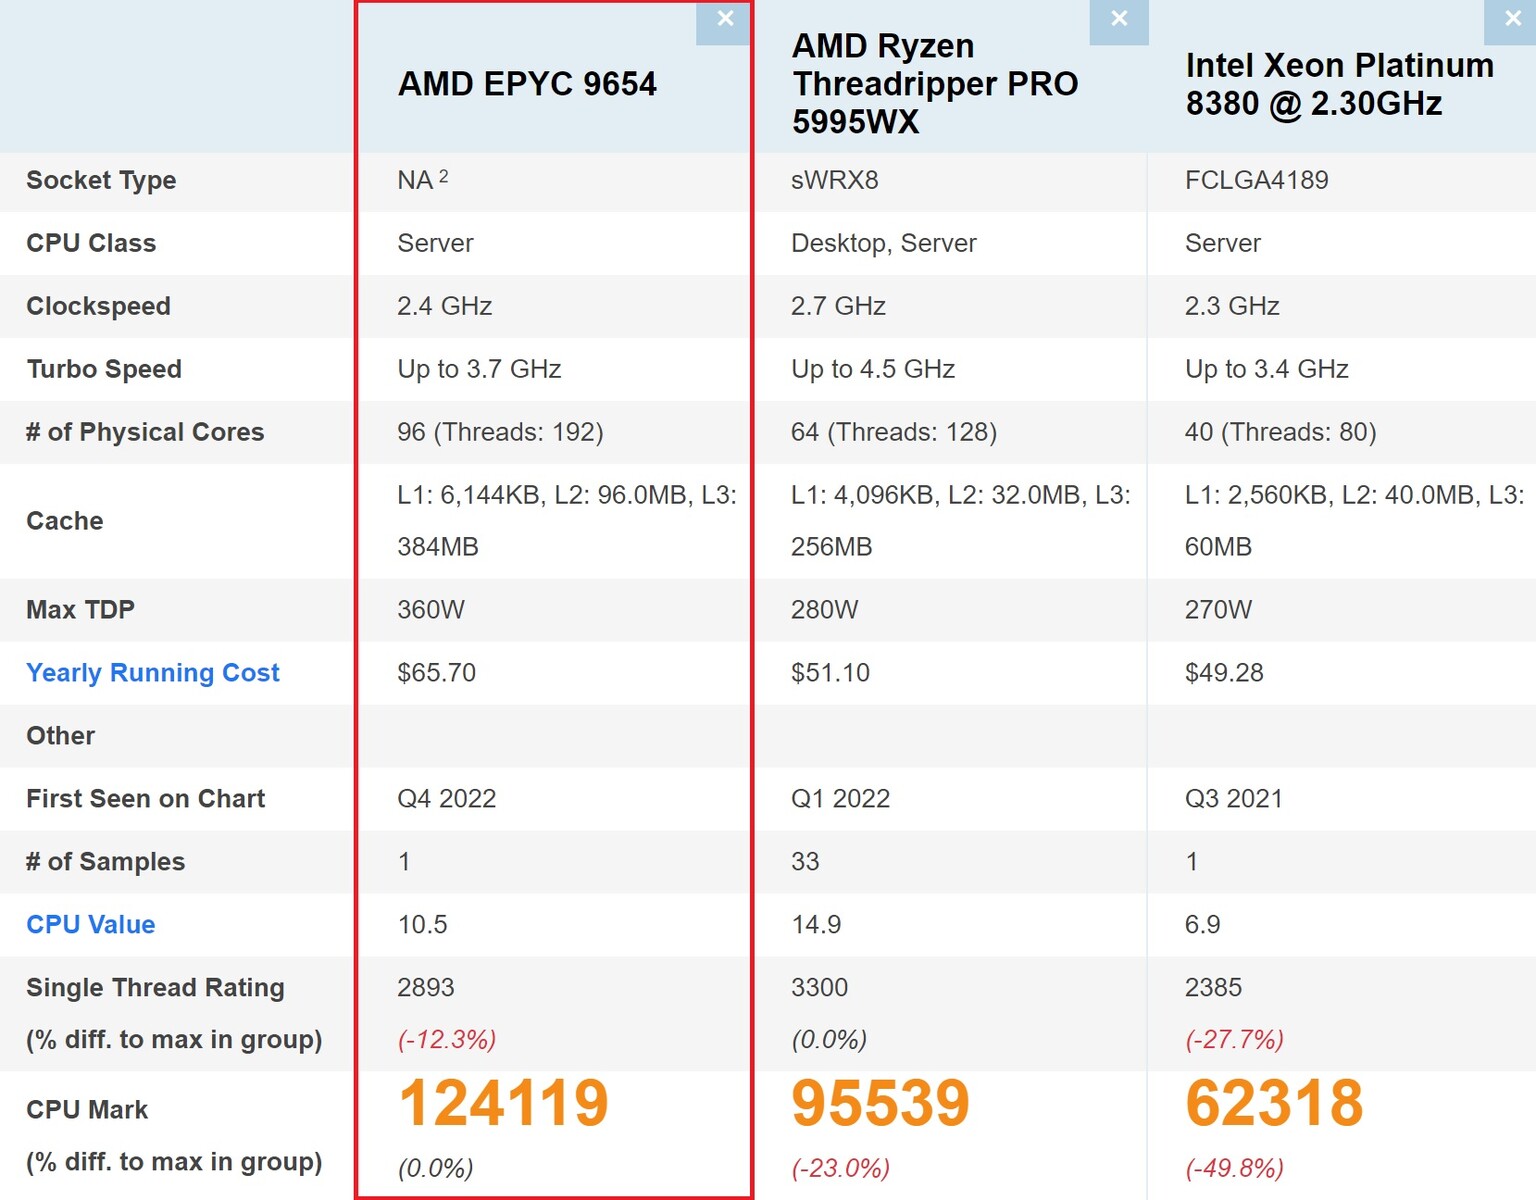Select the 2.3 GHz clockspeed value
Image resolution: width=1536 pixels, height=1200 pixels.
1232,307
